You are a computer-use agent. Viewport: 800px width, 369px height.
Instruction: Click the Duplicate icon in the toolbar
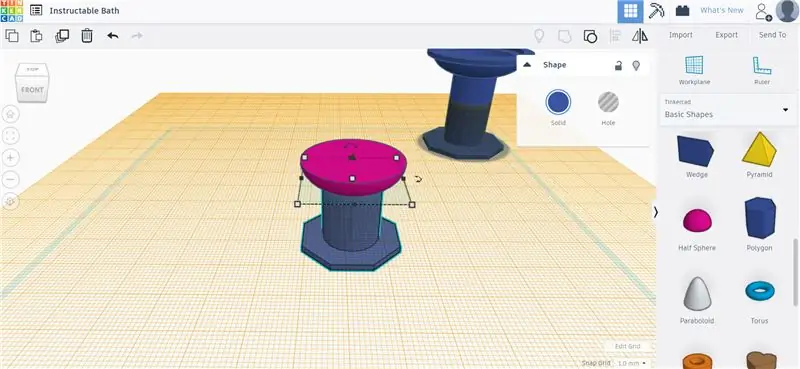point(62,36)
